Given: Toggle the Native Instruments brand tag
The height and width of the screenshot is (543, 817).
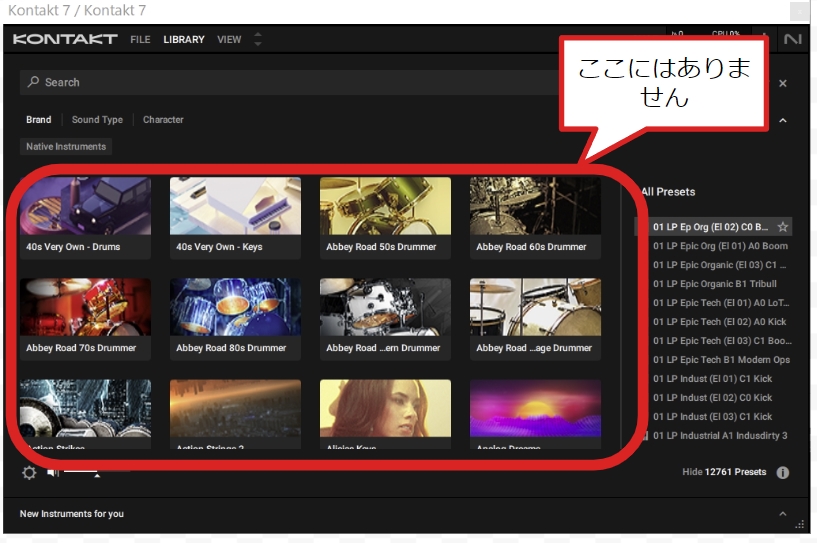Looking at the screenshot, I should pos(66,146).
